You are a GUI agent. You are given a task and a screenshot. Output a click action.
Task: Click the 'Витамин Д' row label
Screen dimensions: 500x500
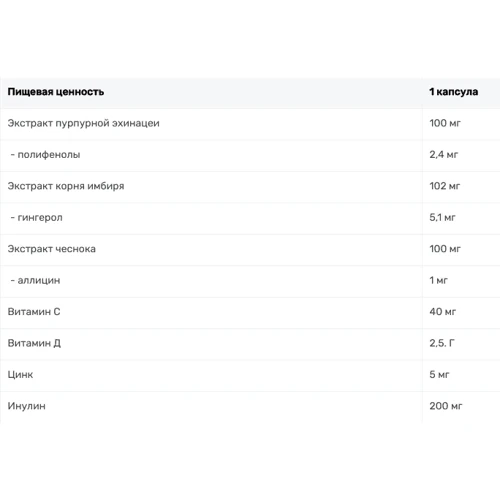[x=34, y=343]
